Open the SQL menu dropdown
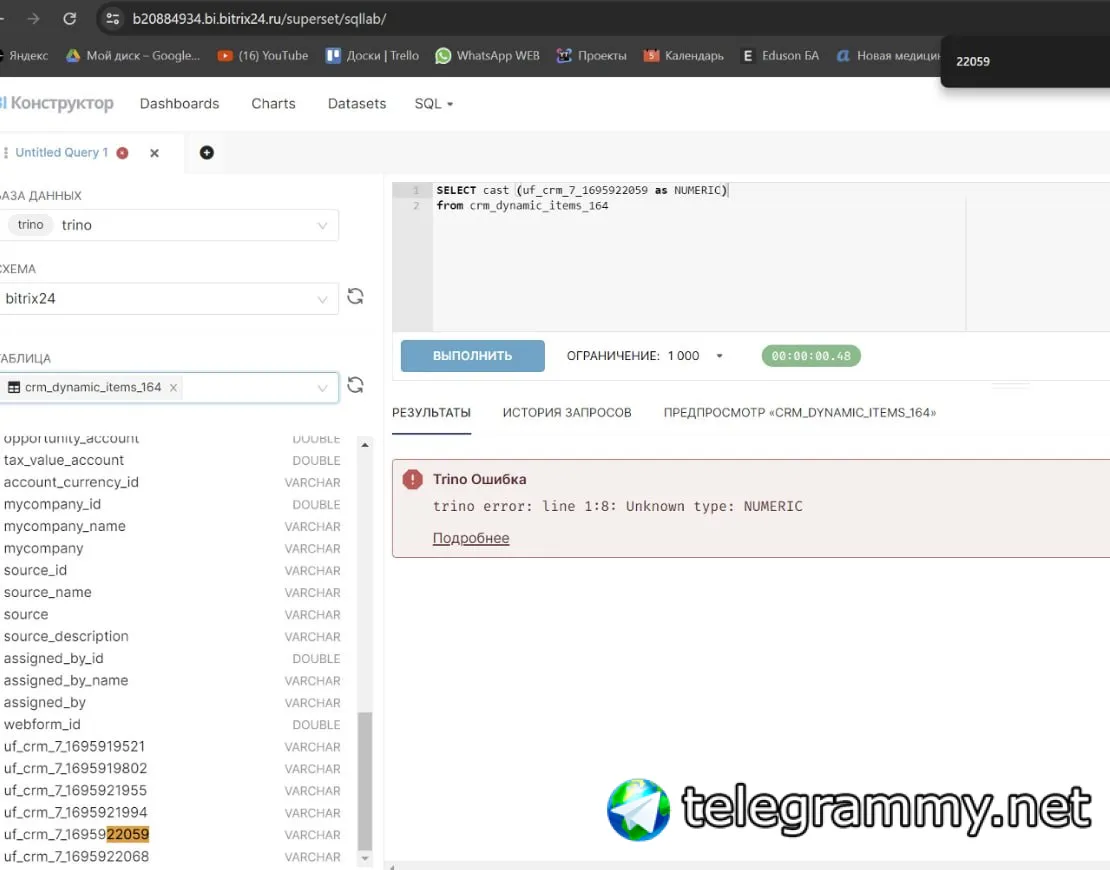Screen dimensions: 1110x870 [433, 103]
